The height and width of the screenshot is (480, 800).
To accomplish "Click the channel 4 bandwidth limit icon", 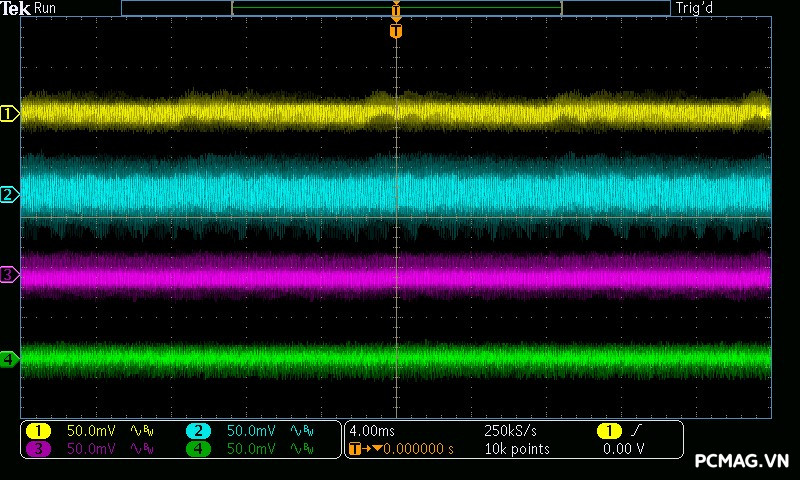I will (x=302, y=449).
